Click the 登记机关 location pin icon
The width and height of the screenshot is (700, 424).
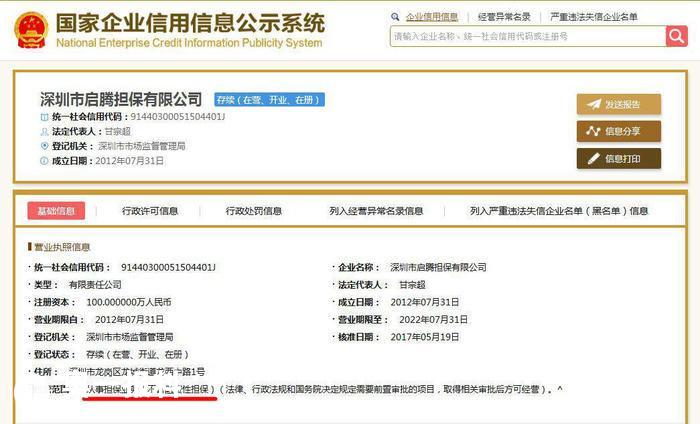[x=44, y=146]
